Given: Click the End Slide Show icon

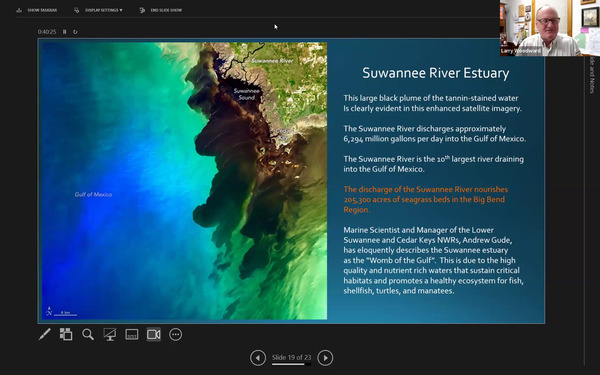Looking at the screenshot, I should 142,10.
